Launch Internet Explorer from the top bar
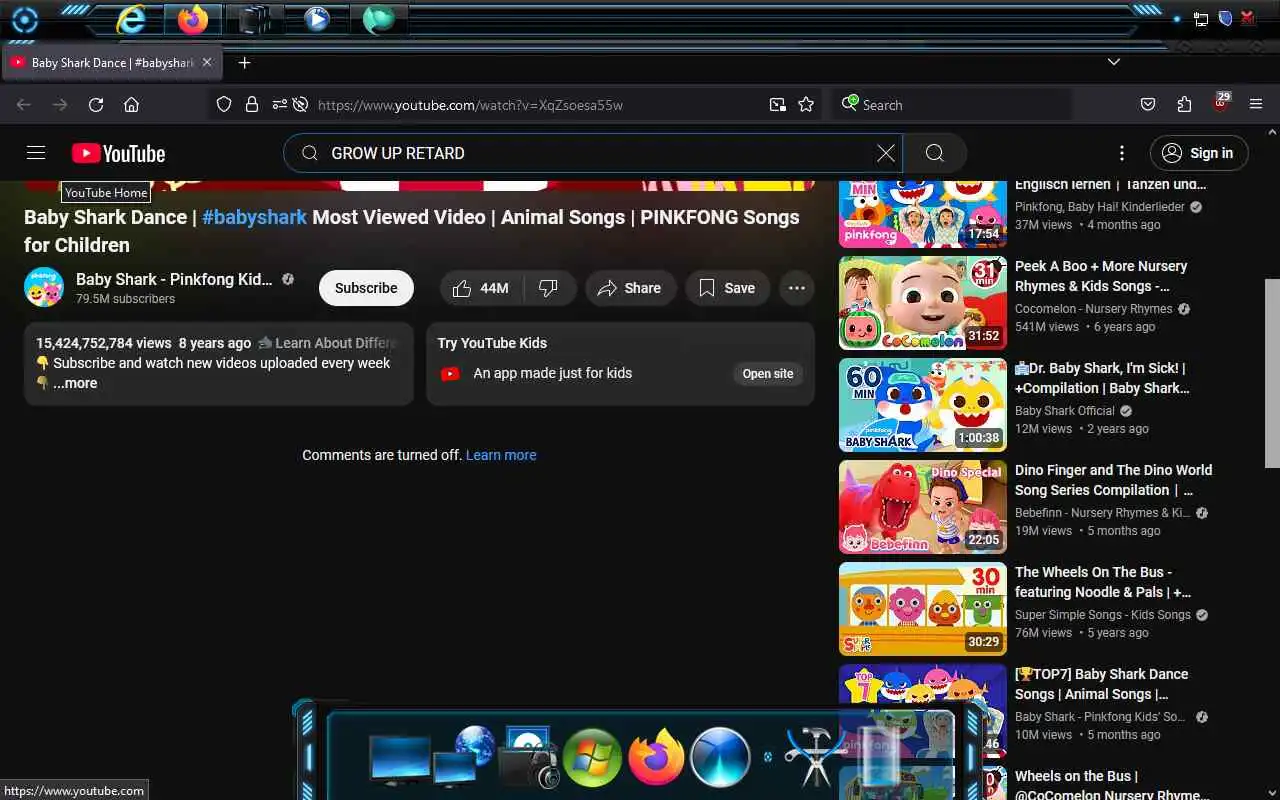This screenshot has width=1280, height=800. pyautogui.click(x=131, y=19)
